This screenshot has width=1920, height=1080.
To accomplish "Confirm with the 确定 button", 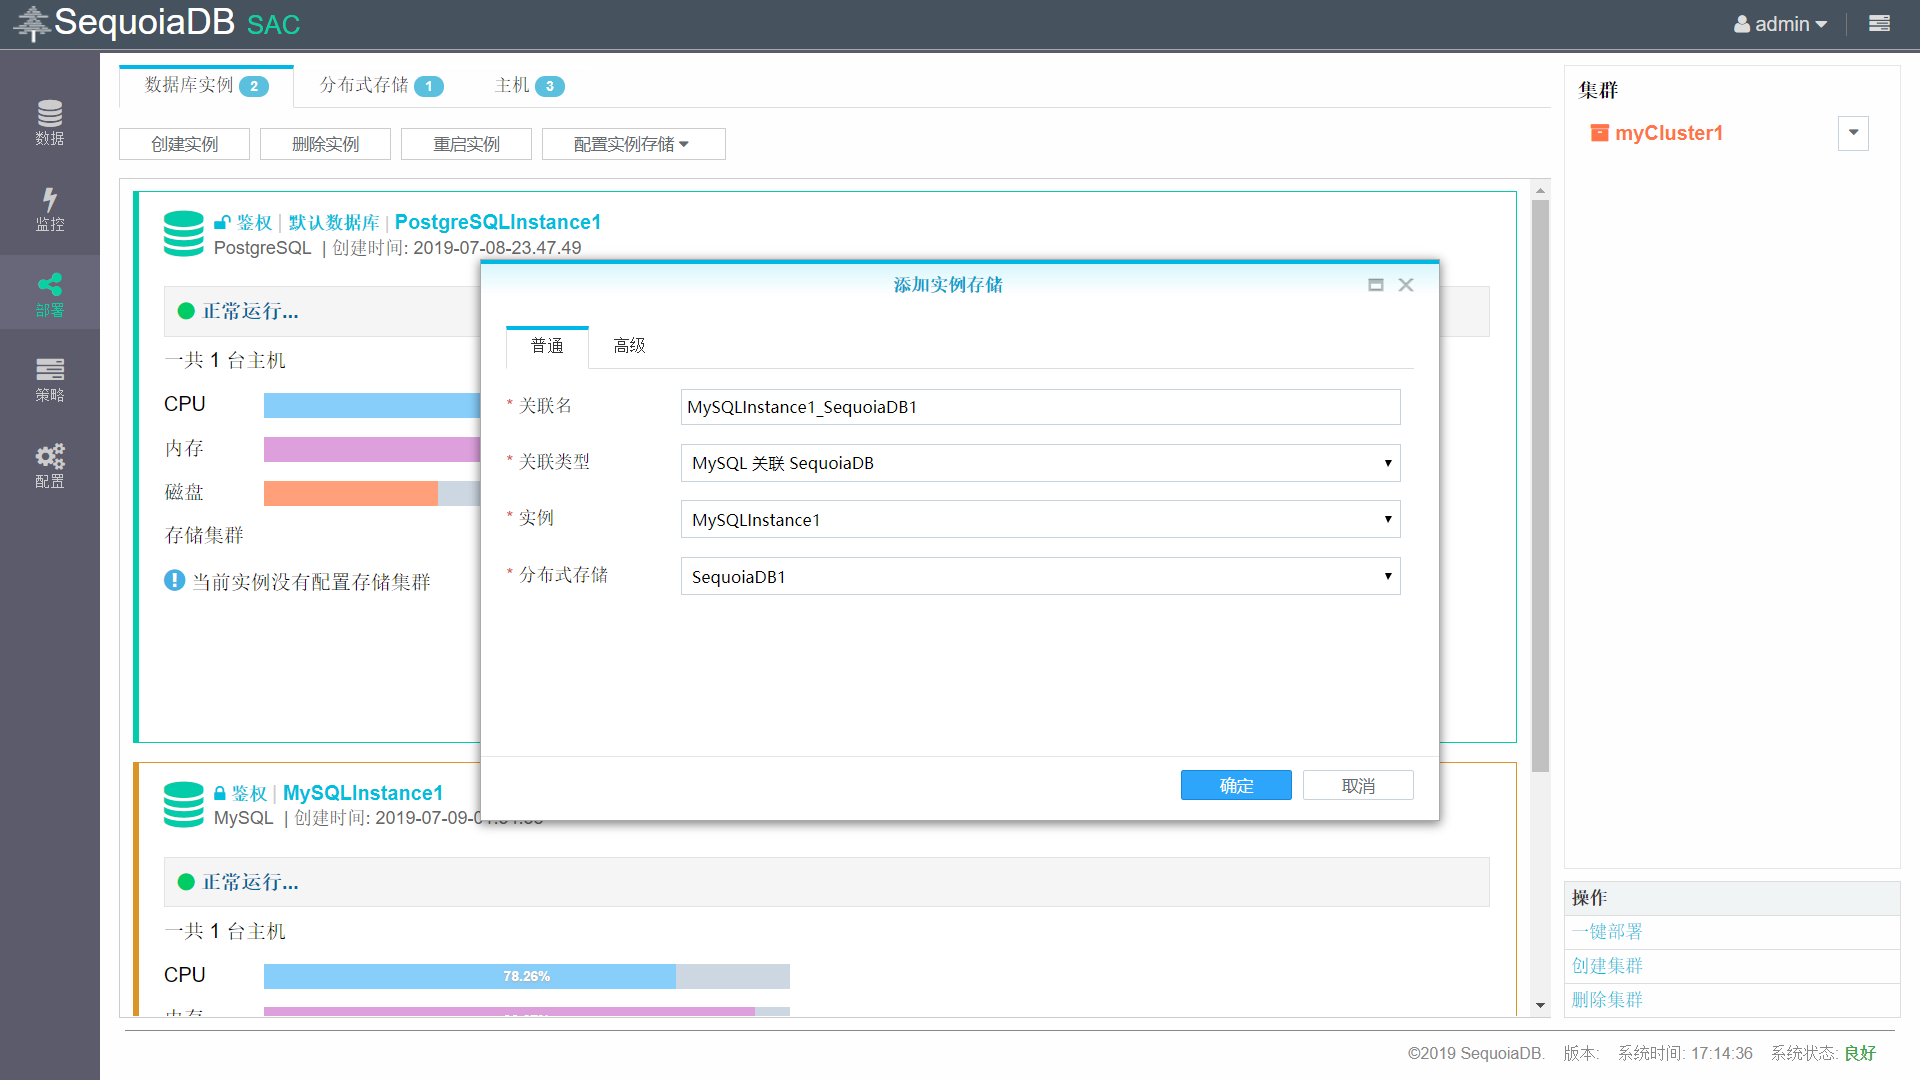I will tap(1236, 786).
